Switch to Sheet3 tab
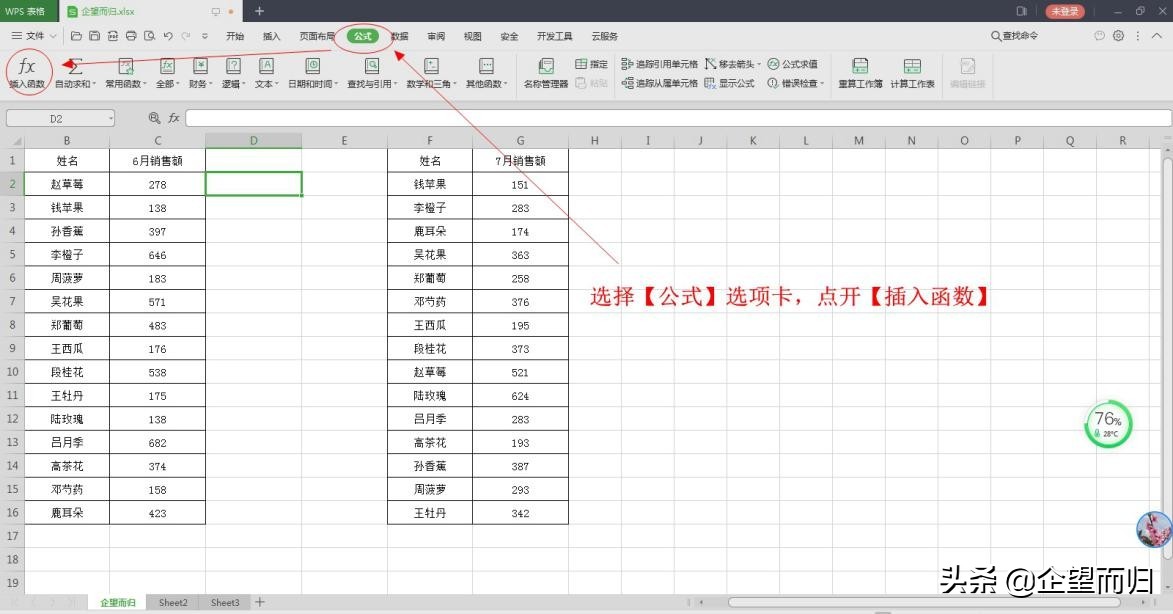 [225, 602]
